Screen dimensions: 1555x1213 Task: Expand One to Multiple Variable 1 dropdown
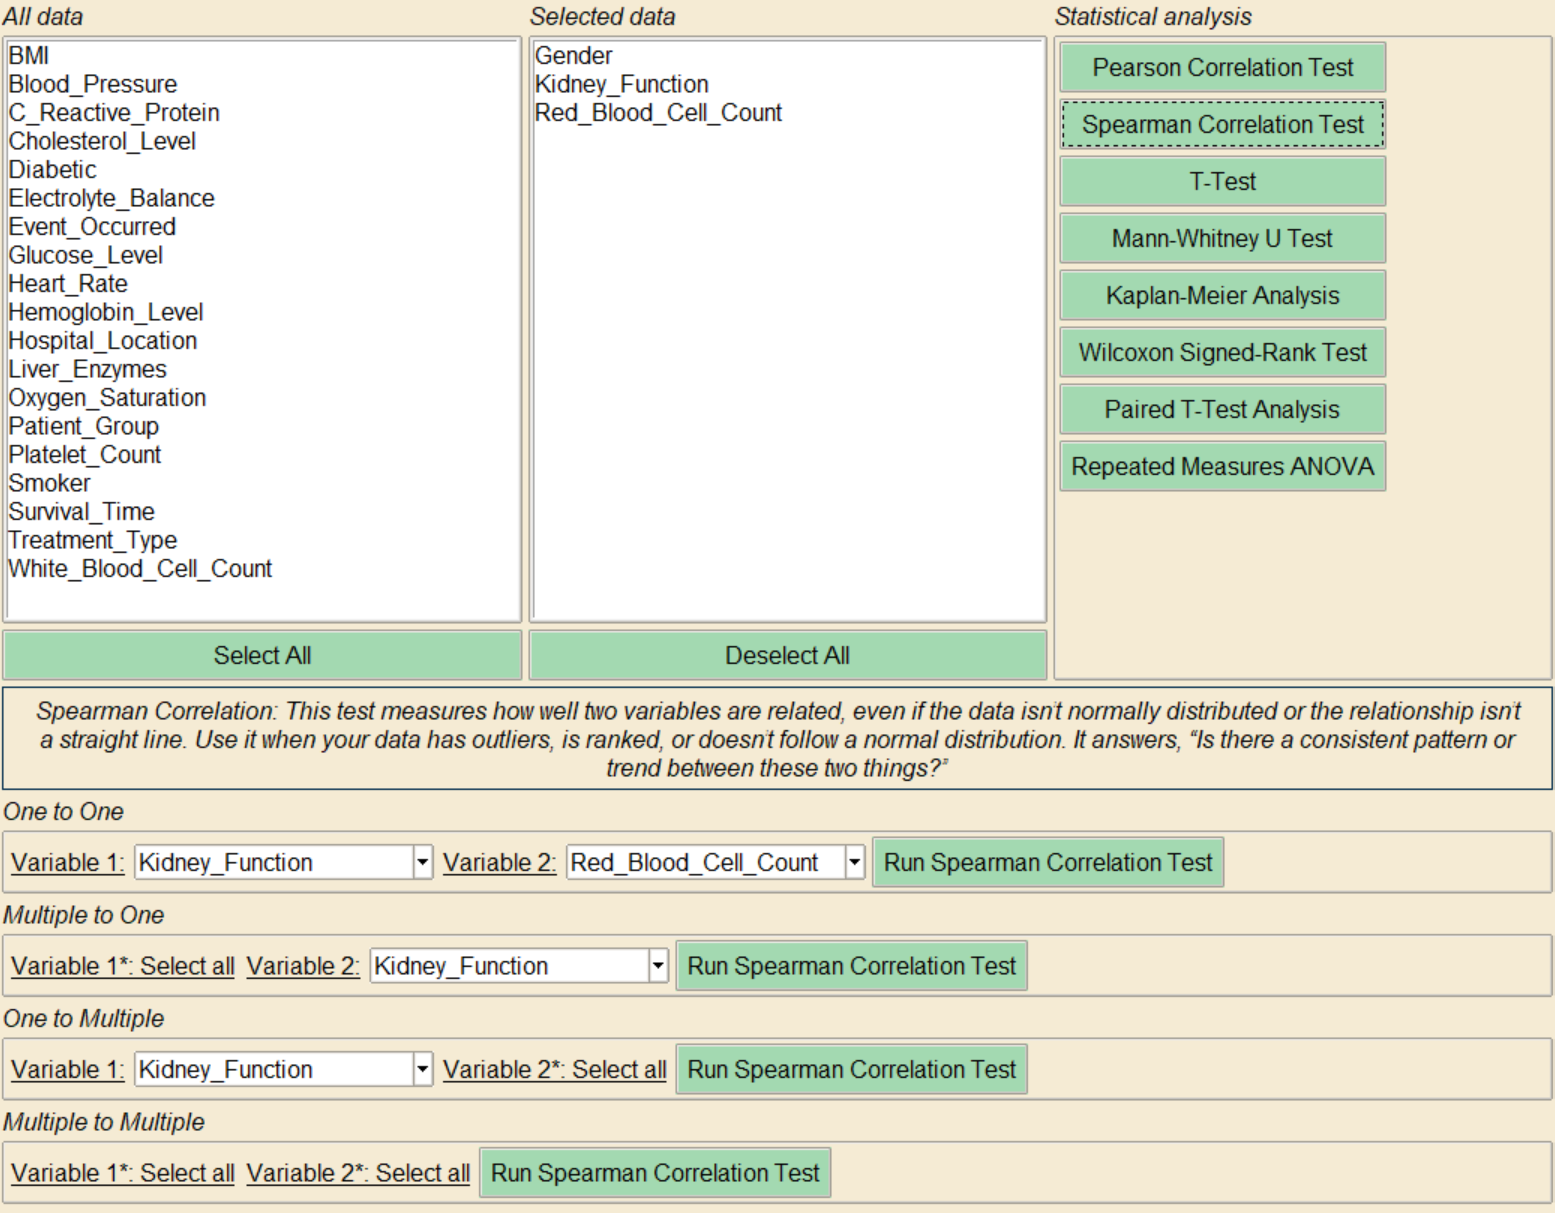click(x=422, y=1069)
